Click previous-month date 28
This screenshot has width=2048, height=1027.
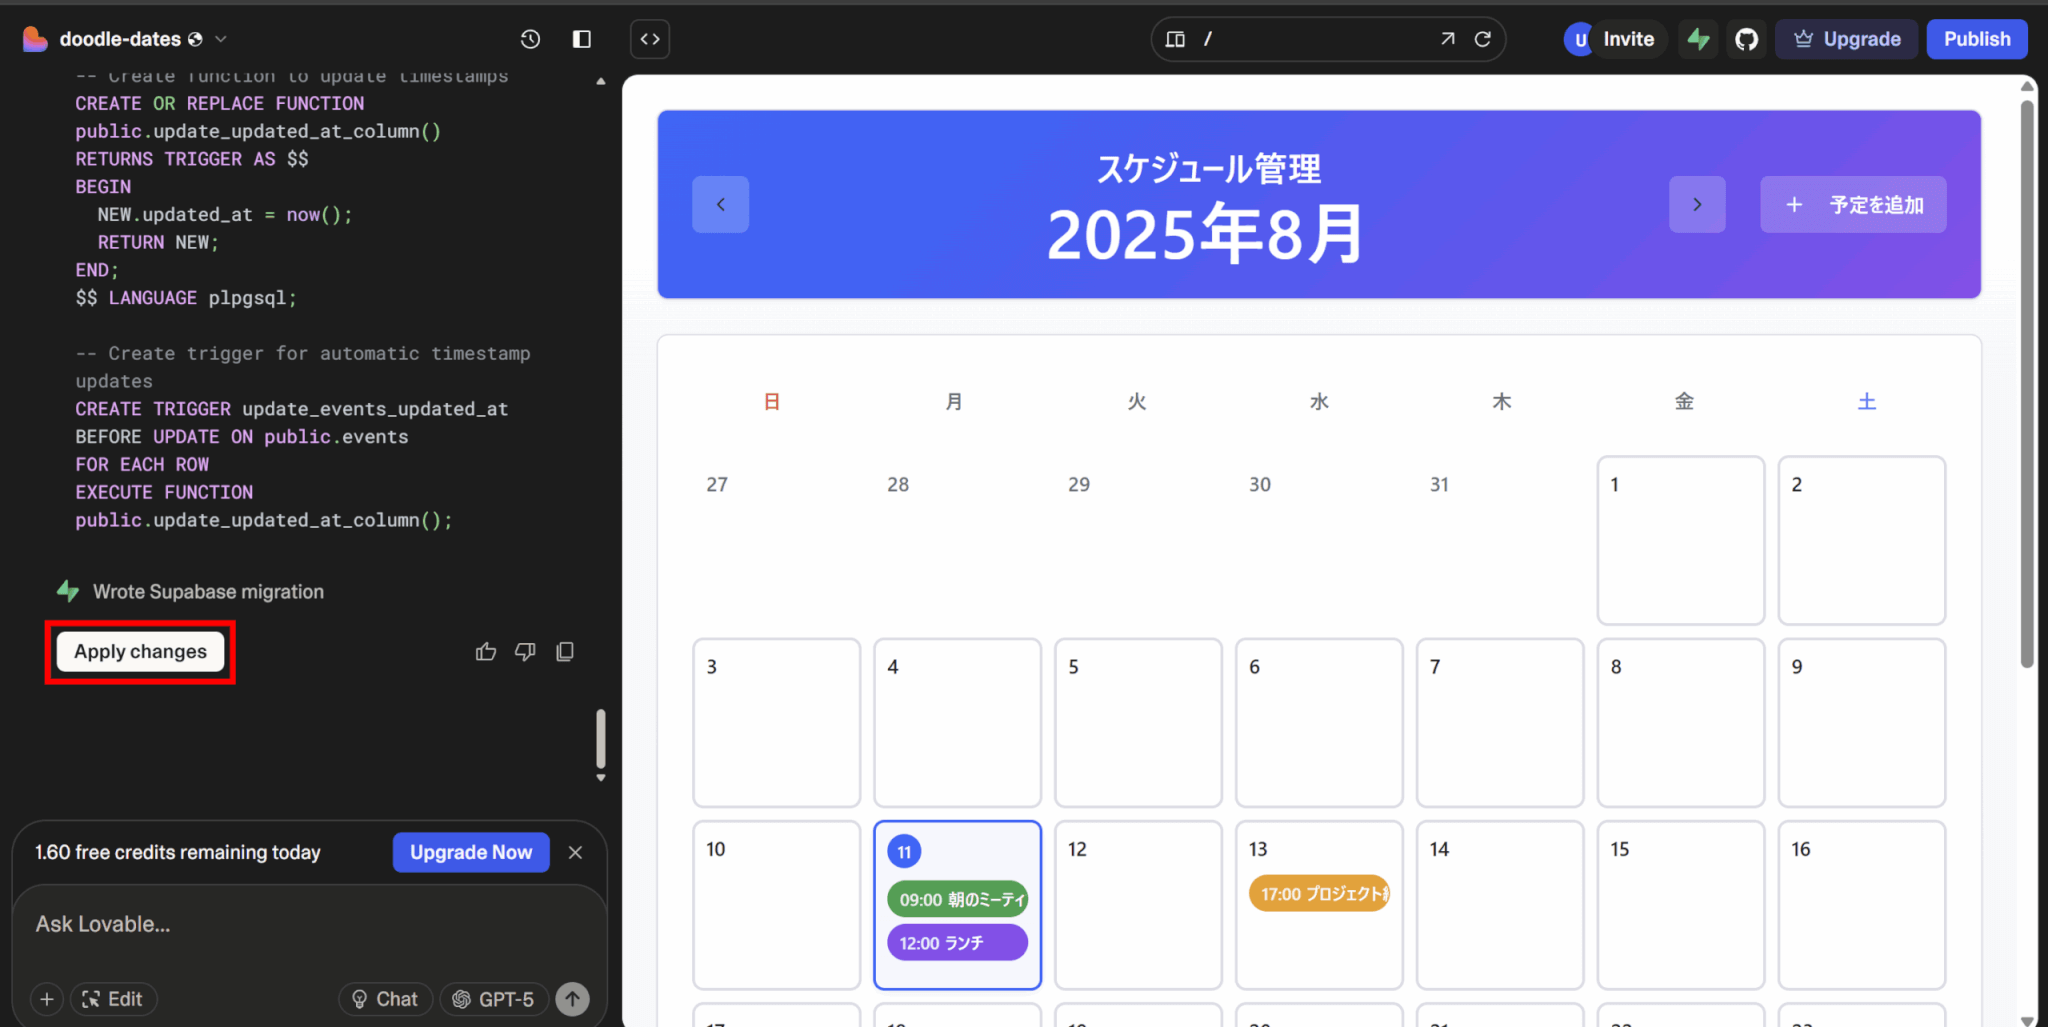click(x=898, y=485)
